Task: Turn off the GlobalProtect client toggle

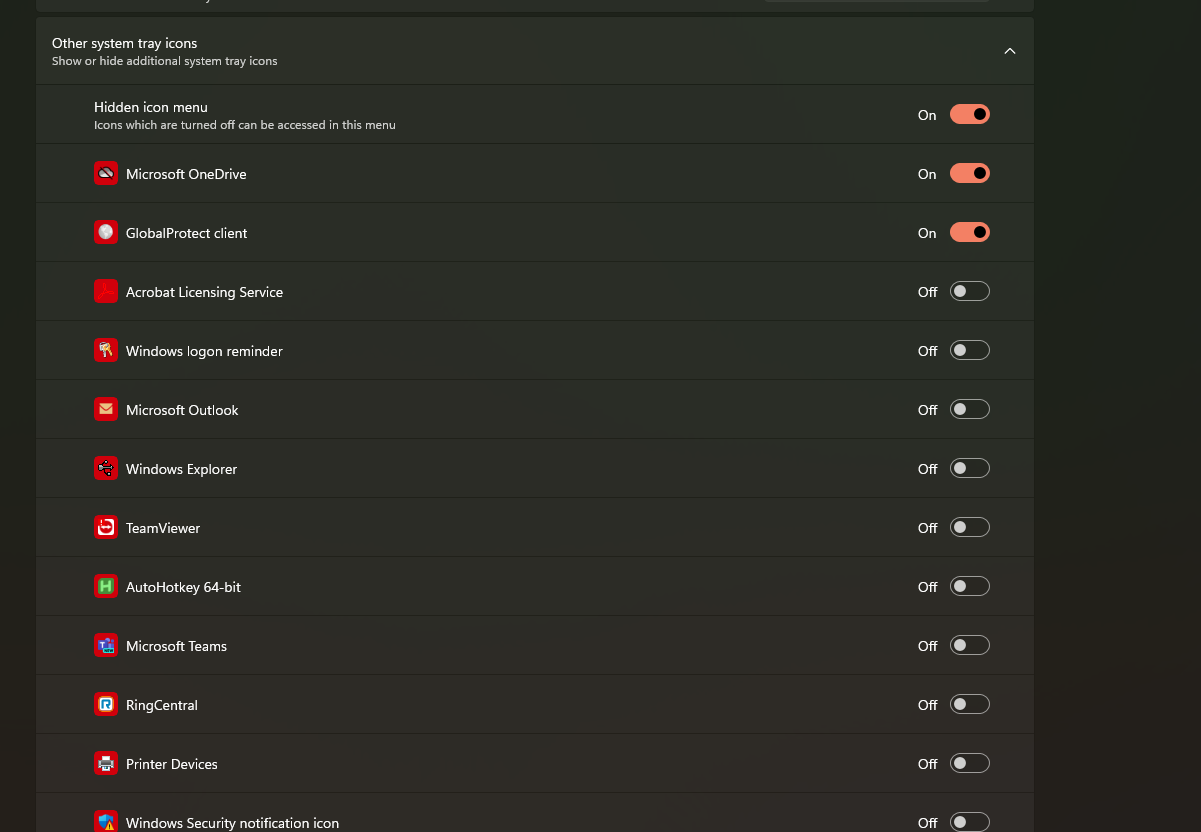Action: coord(969,233)
